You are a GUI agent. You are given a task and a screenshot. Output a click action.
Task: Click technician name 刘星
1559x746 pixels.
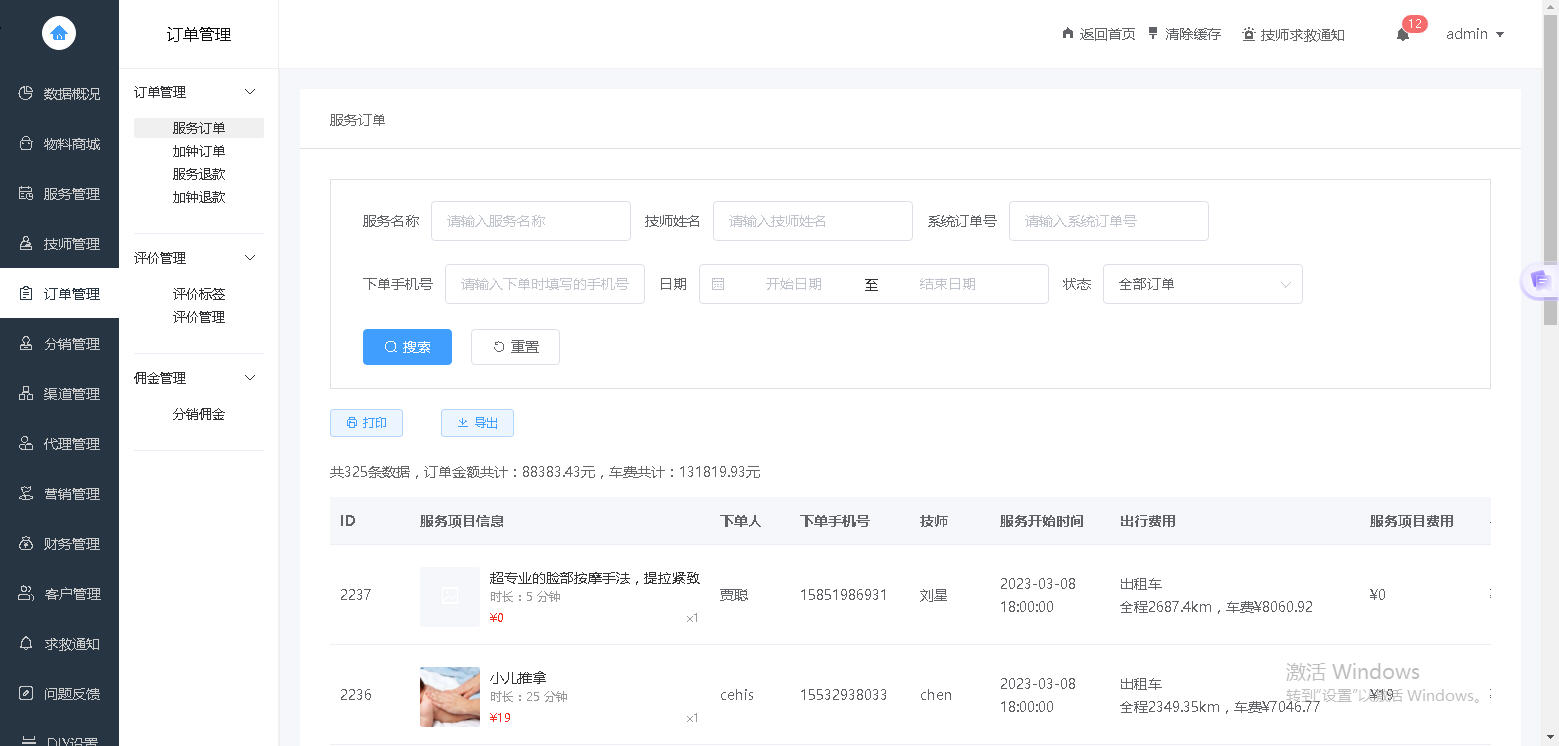[x=934, y=595]
